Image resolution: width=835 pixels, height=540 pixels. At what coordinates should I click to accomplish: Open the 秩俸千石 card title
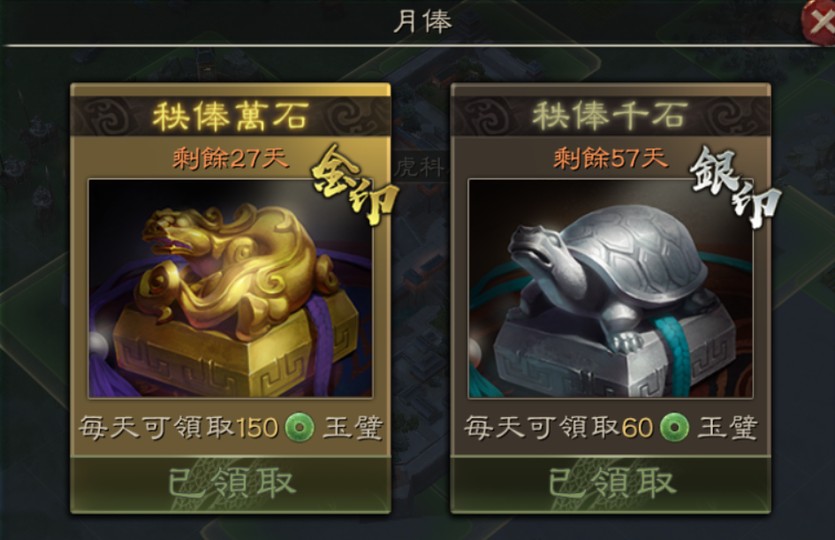click(610, 115)
